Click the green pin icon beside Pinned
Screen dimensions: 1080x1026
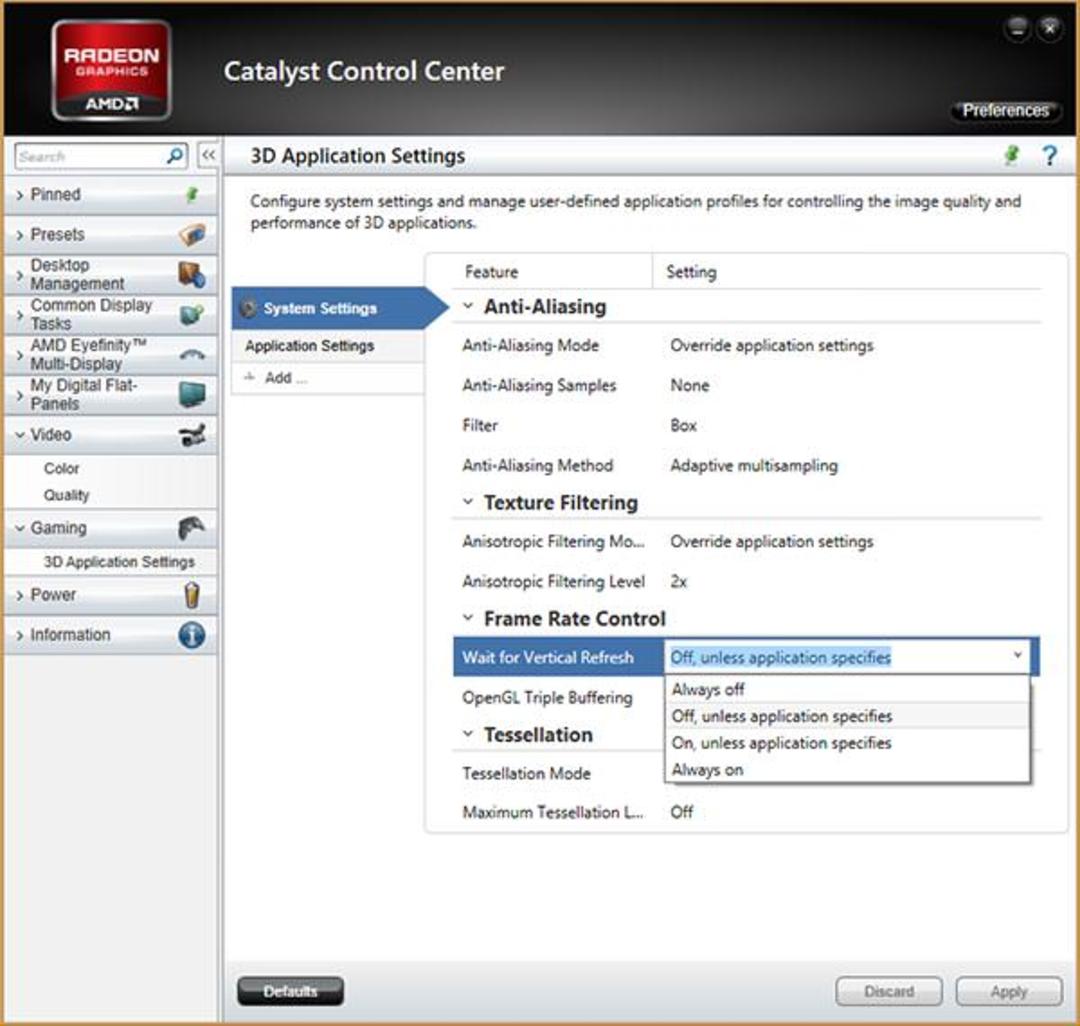coord(192,195)
